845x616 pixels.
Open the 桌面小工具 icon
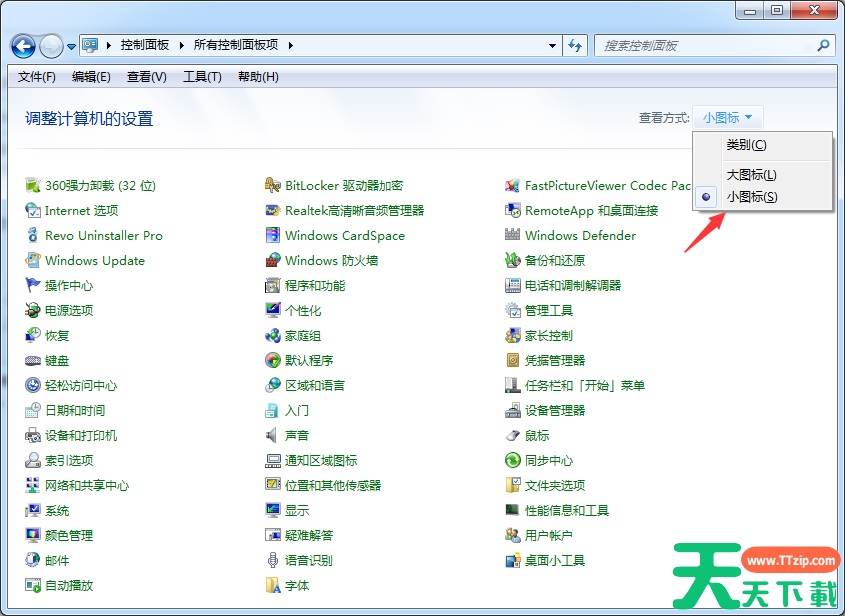click(x=512, y=560)
